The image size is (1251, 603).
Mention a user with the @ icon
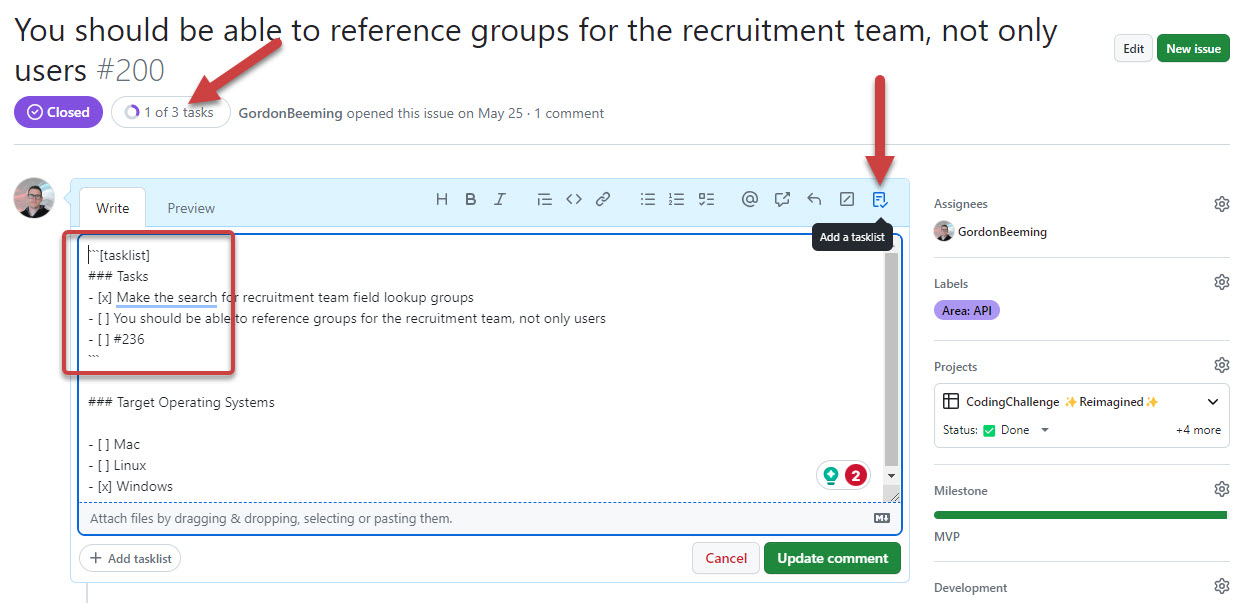[750, 199]
